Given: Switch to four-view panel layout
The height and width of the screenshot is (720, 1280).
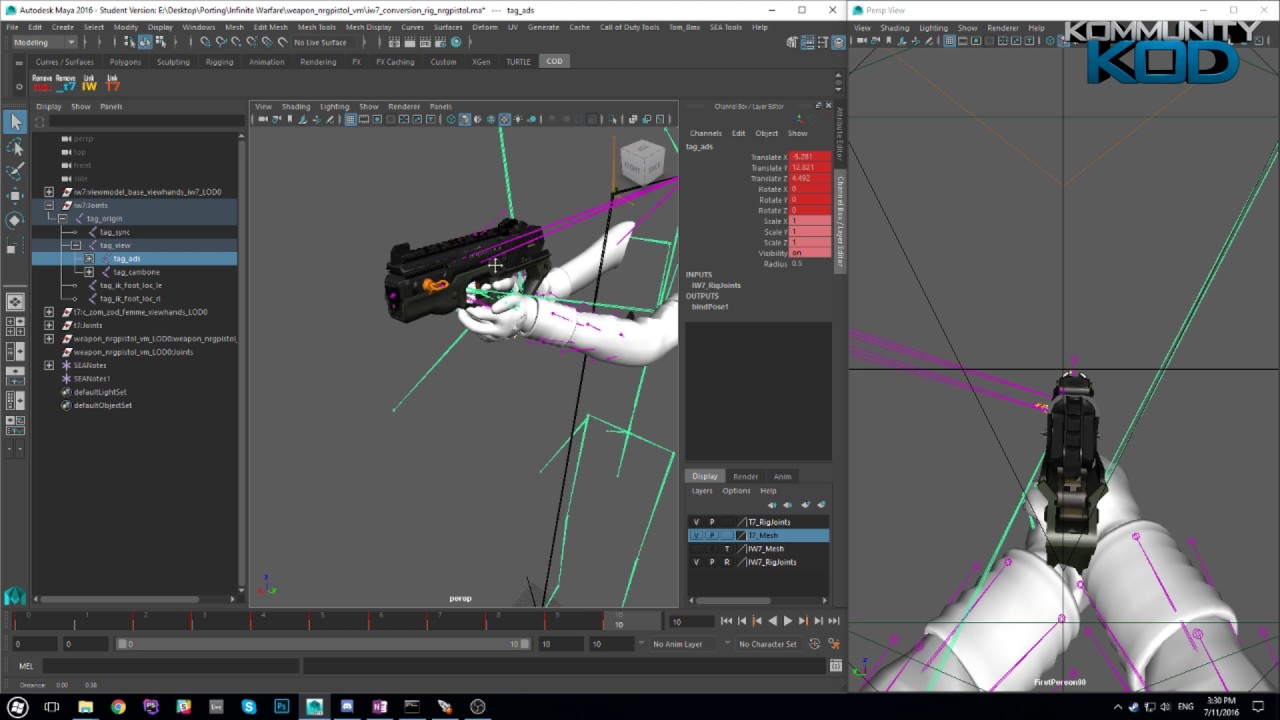Looking at the screenshot, I should click(15, 326).
